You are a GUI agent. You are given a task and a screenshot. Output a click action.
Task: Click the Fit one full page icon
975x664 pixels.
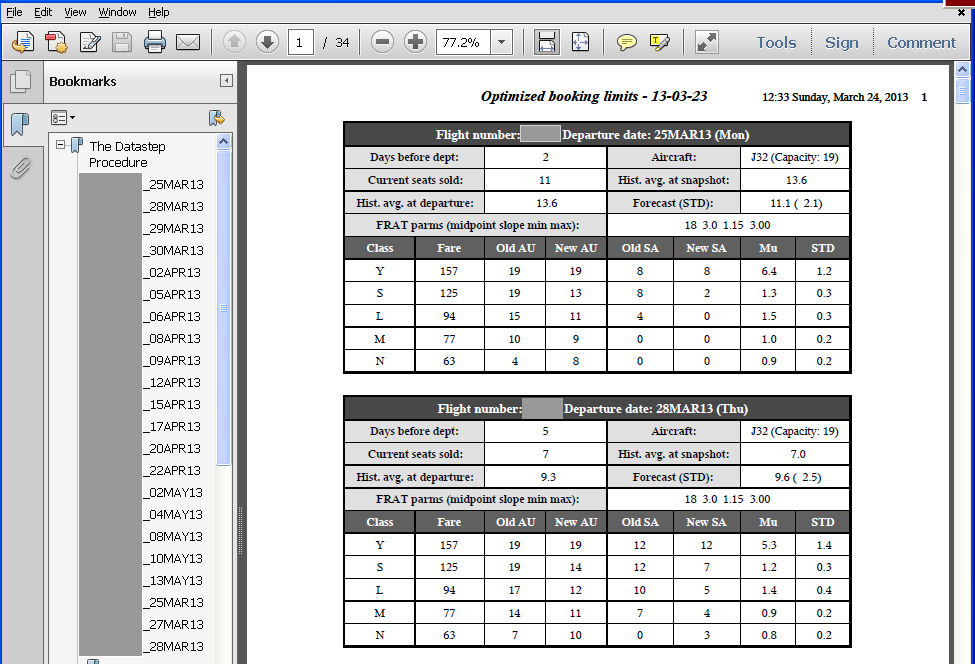pyautogui.click(x=580, y=42)
